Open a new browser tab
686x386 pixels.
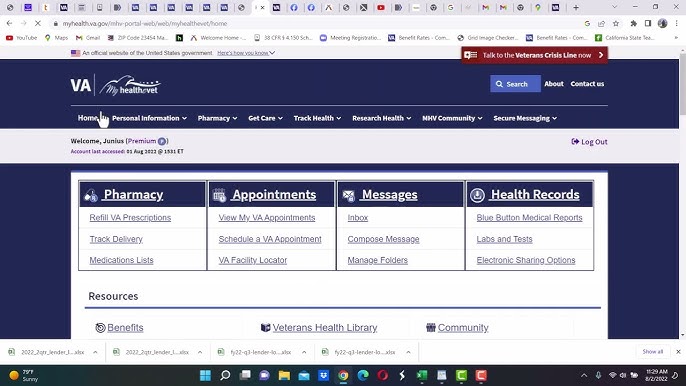[576, 7]
